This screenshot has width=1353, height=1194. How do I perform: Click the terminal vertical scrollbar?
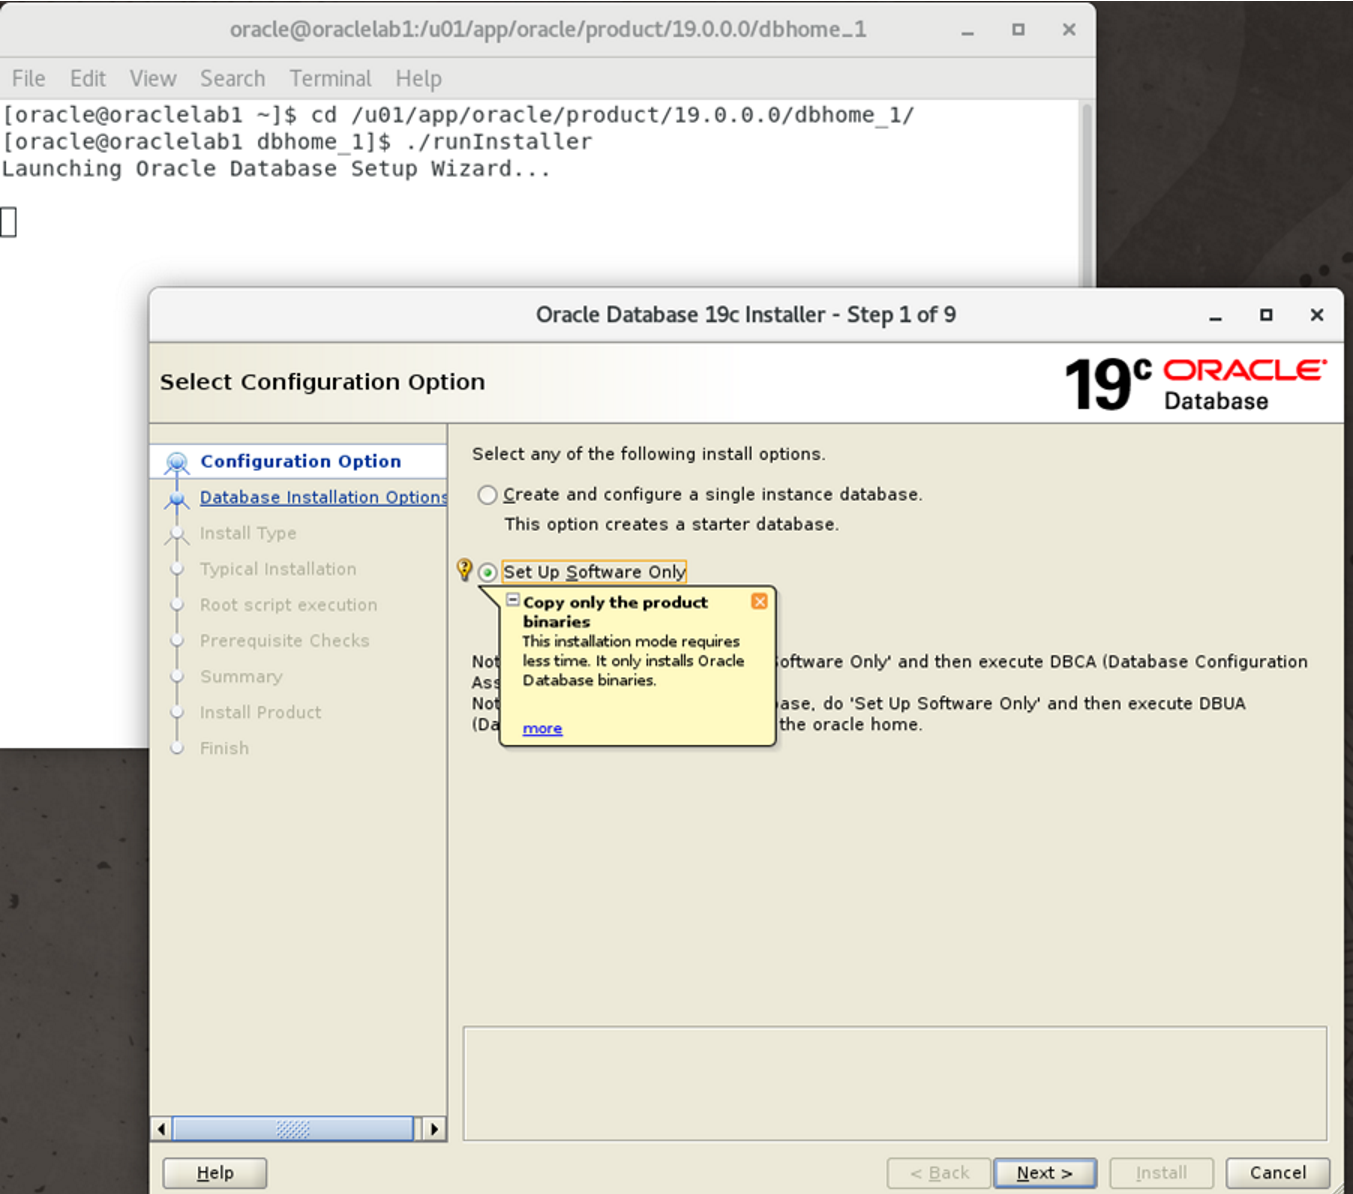[x=1086, y=193]
